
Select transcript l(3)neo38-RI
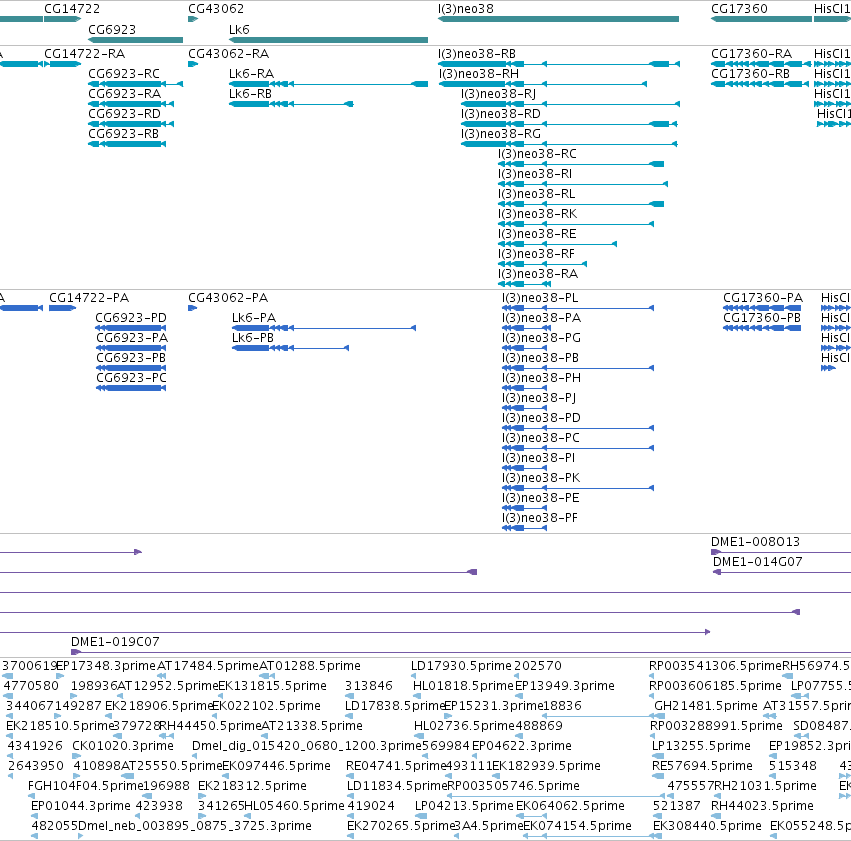point(535,174)
